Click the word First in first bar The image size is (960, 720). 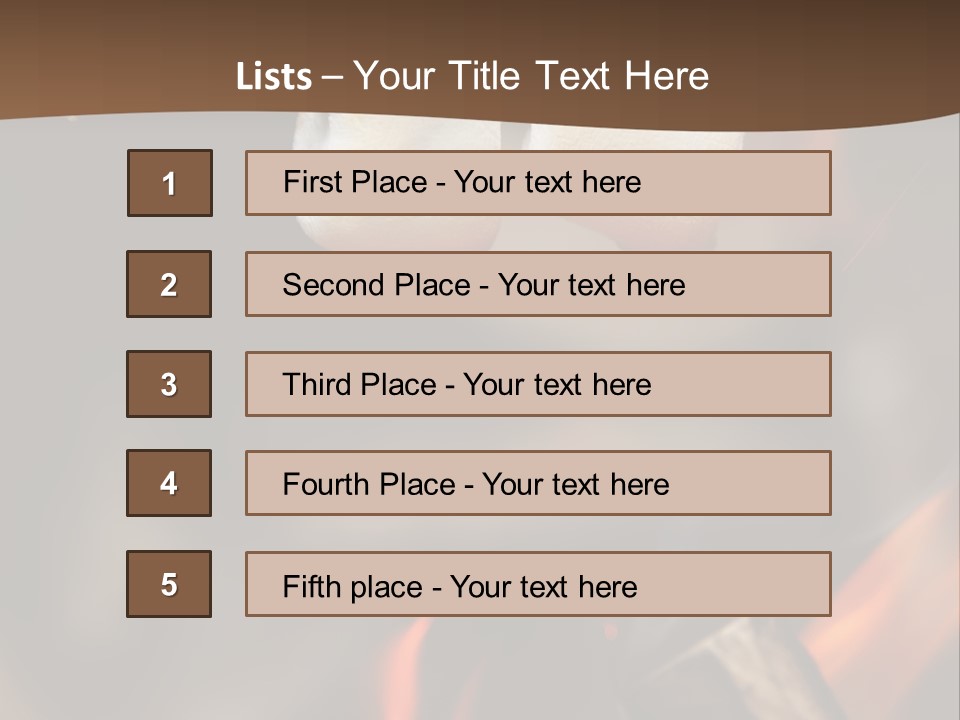[304, 182]
